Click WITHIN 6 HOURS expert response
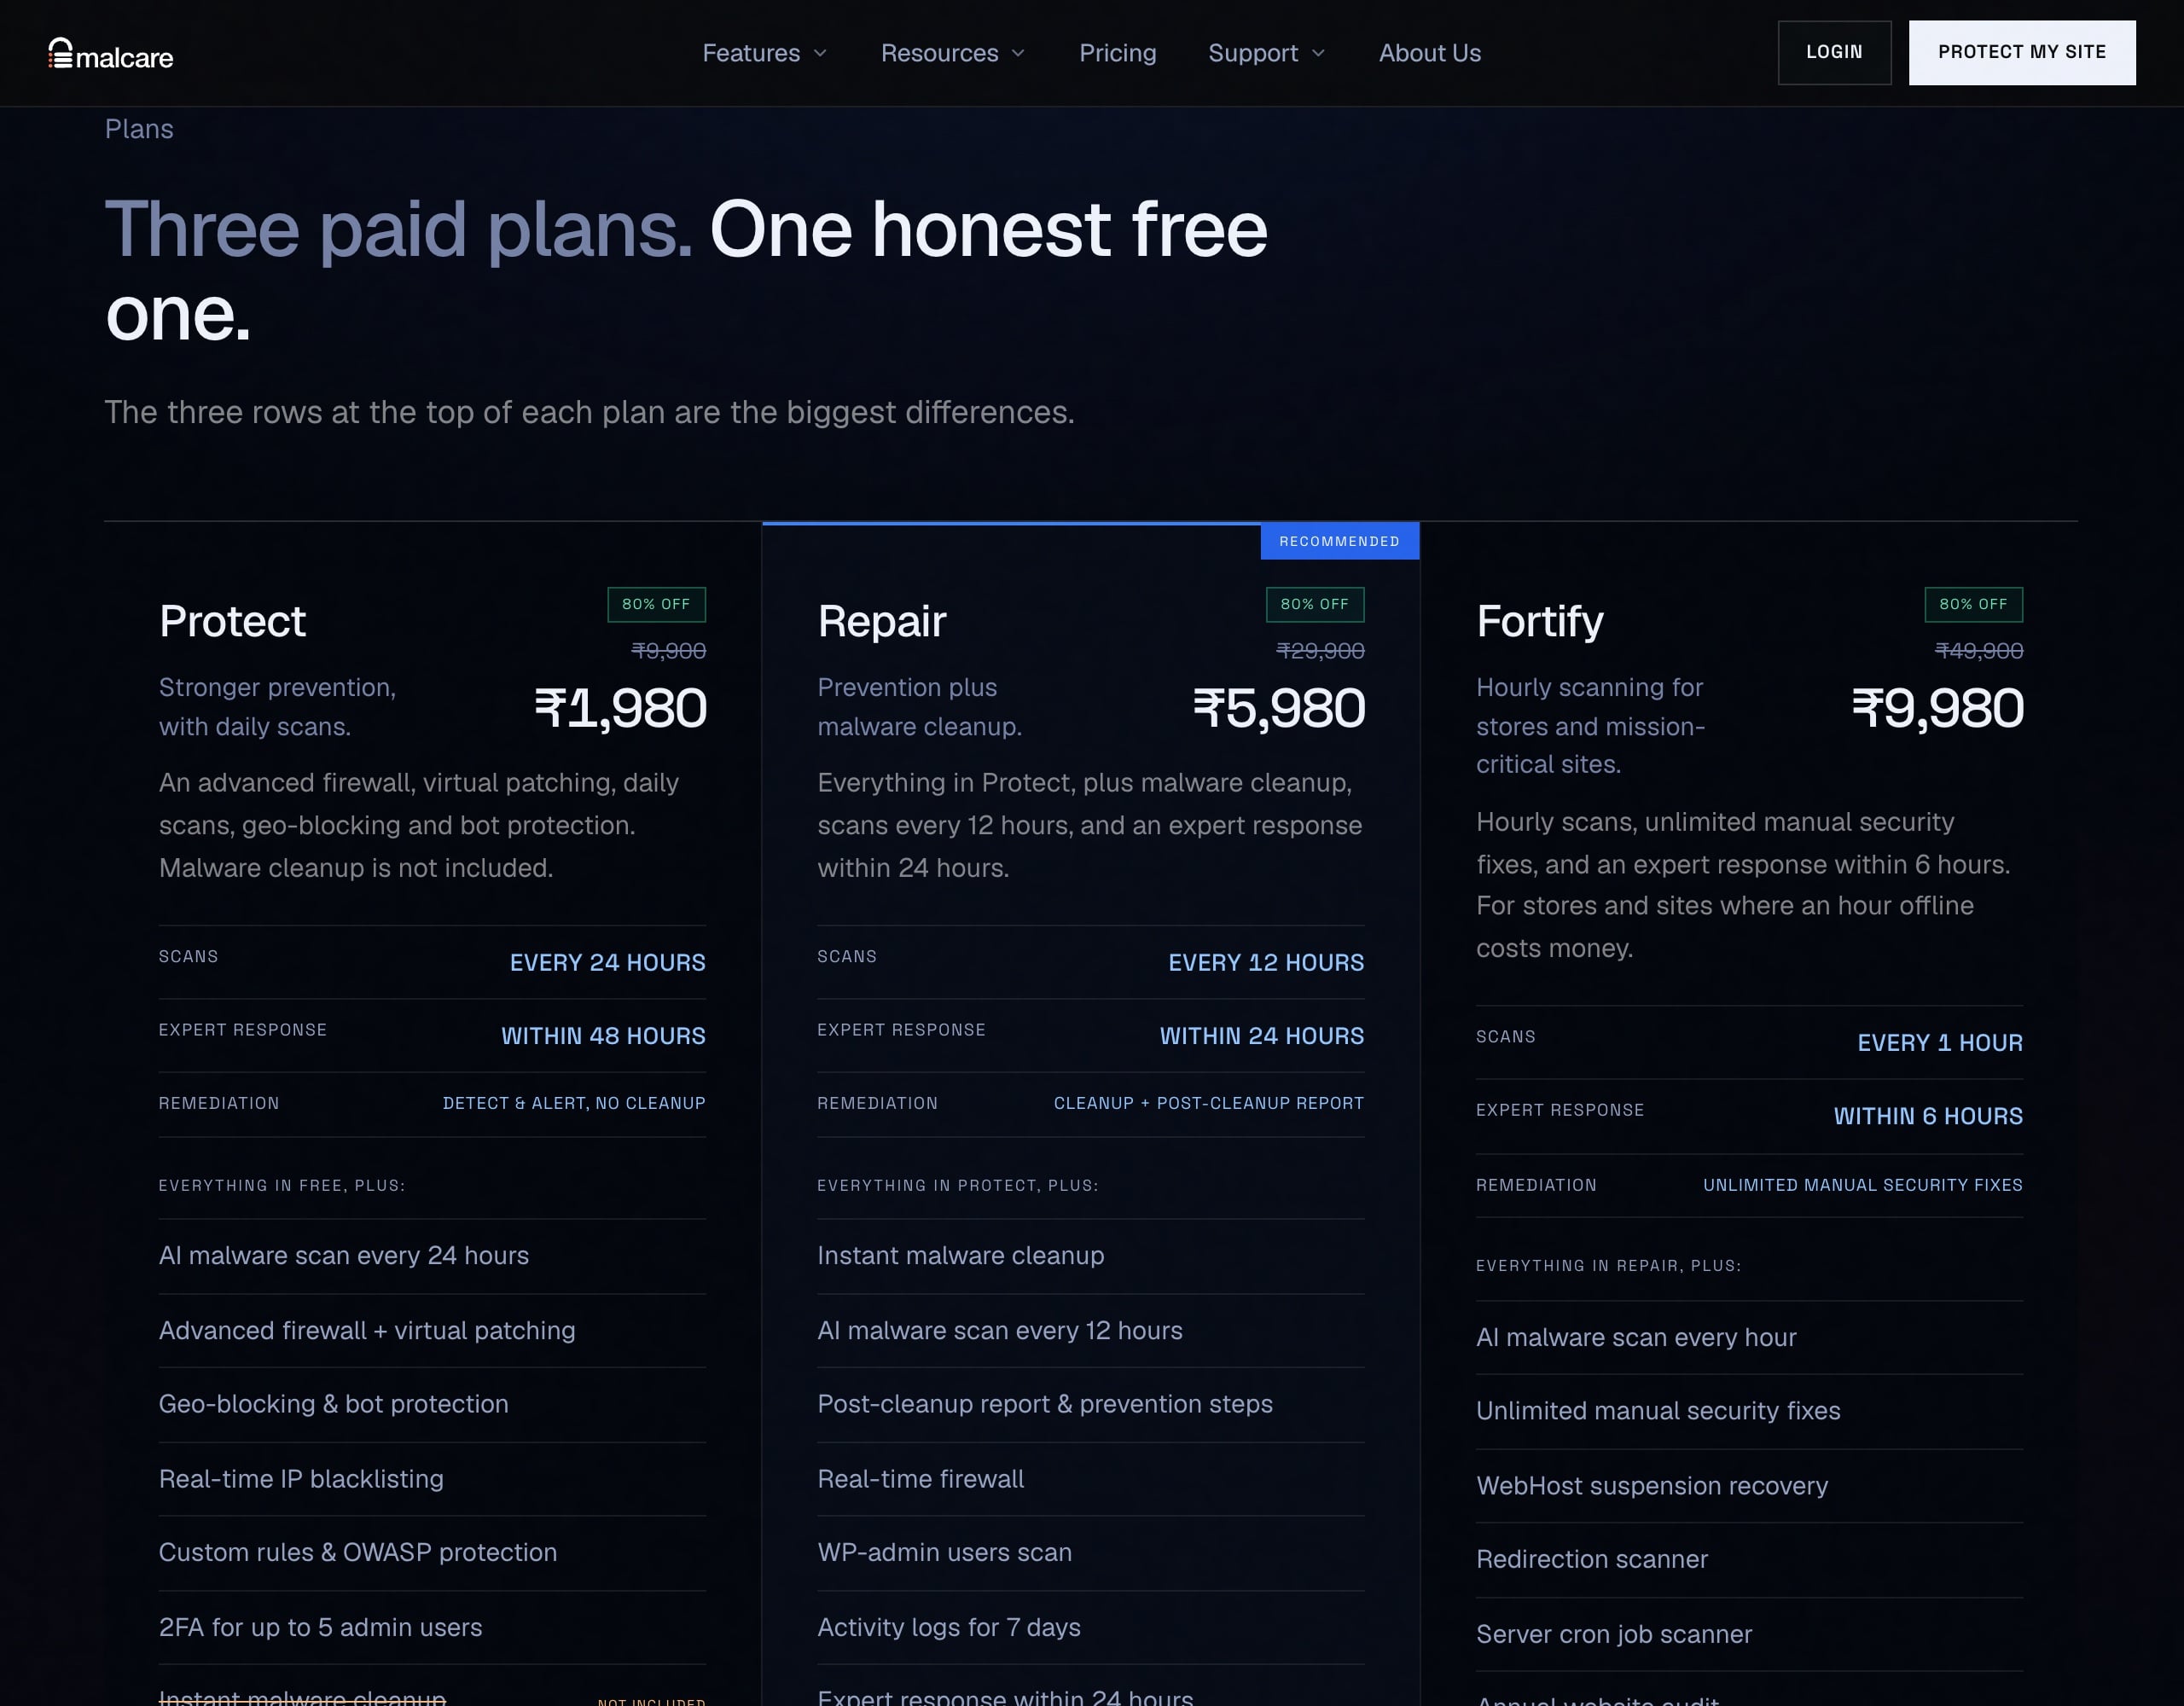Screen dimensions: 2184x1706 click(x=1928, y=1115)
